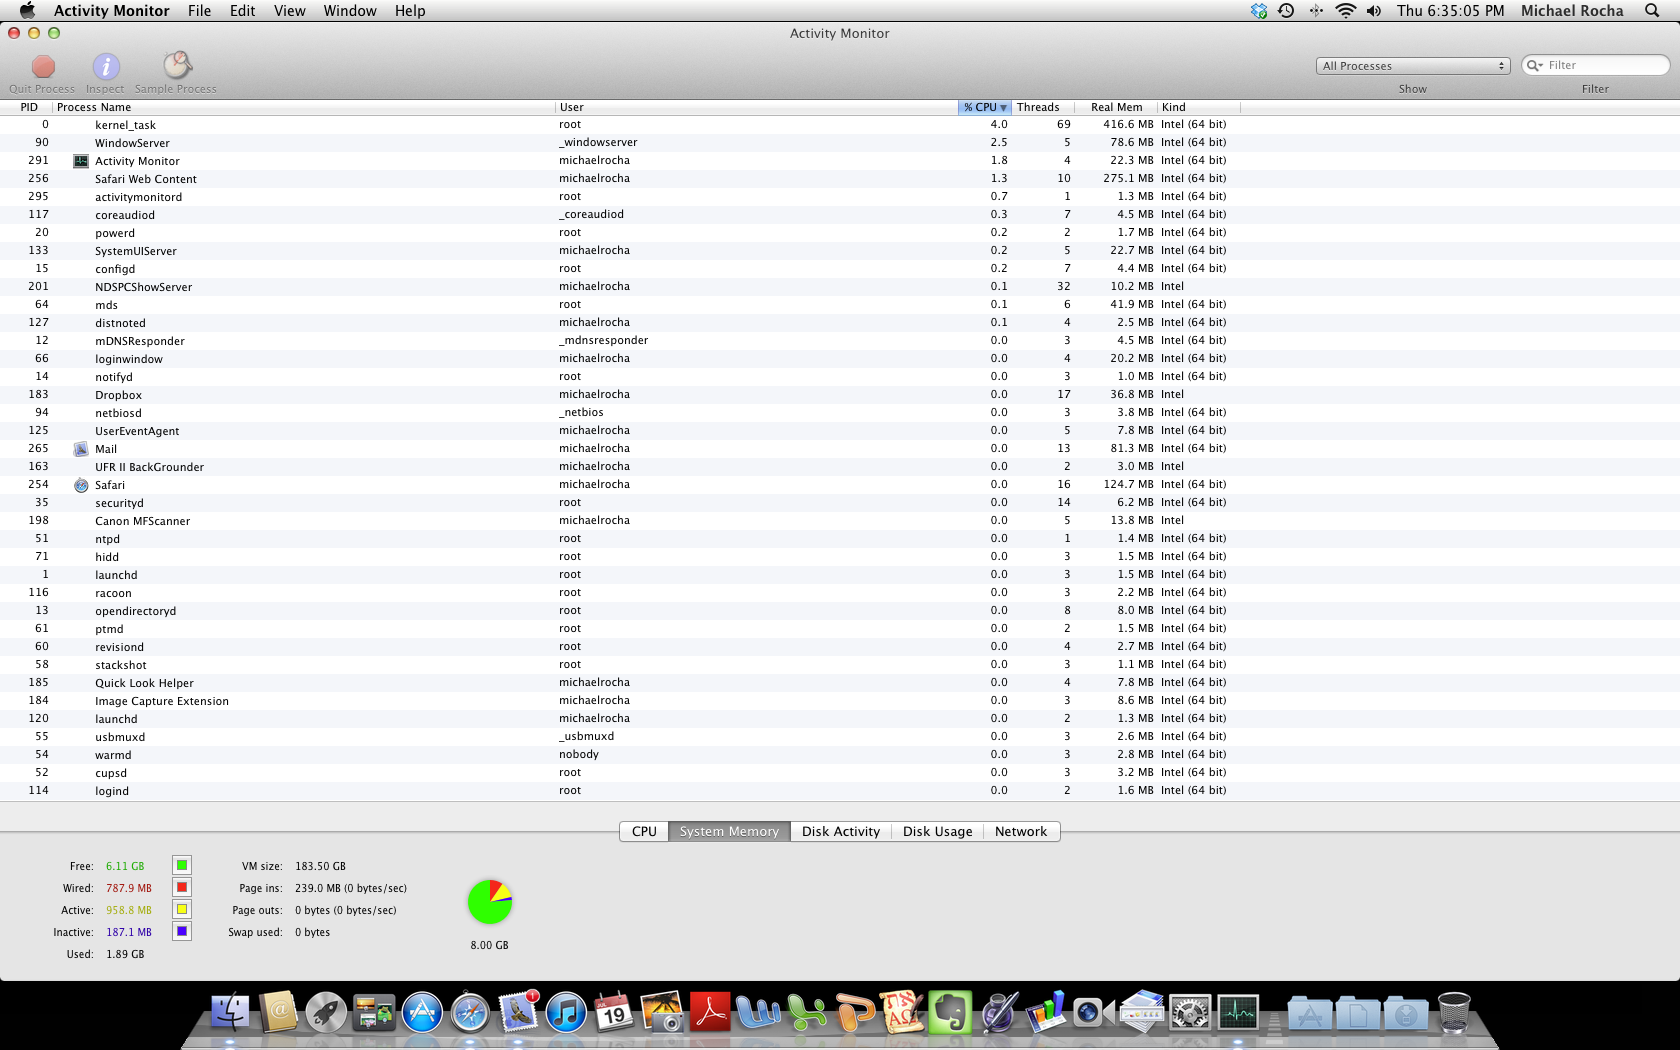Open iPhoto from the Dock
Viewport: 1680px width, 1050px height.
click(662, 1013)
